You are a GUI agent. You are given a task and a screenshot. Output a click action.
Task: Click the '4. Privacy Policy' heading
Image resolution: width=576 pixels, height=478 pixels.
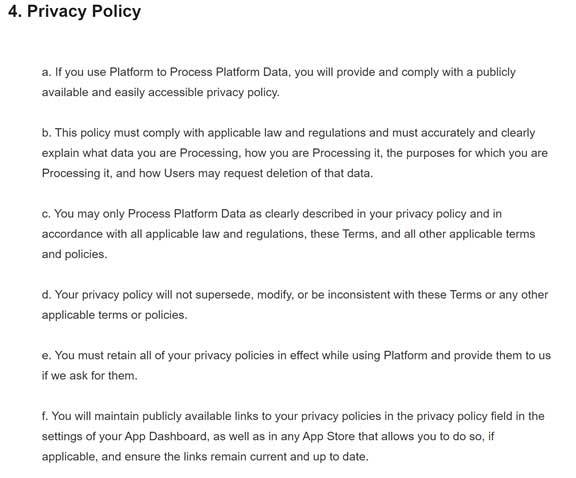pos(75,12)
